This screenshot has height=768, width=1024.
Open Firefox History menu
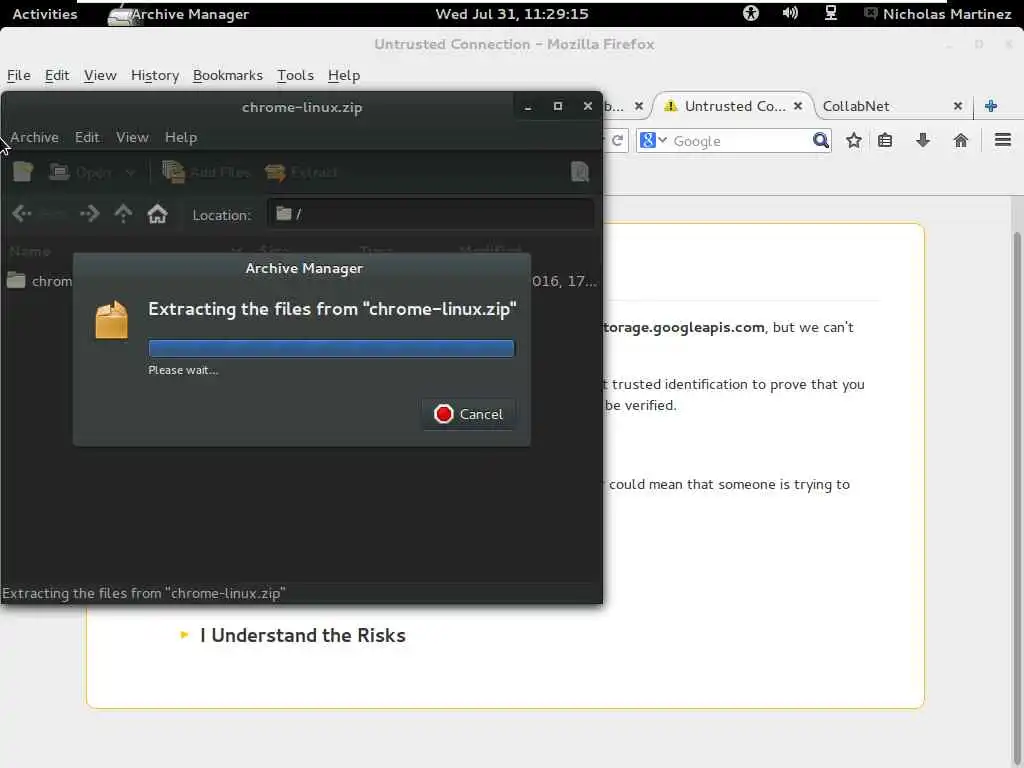click(x=155, y=75)
